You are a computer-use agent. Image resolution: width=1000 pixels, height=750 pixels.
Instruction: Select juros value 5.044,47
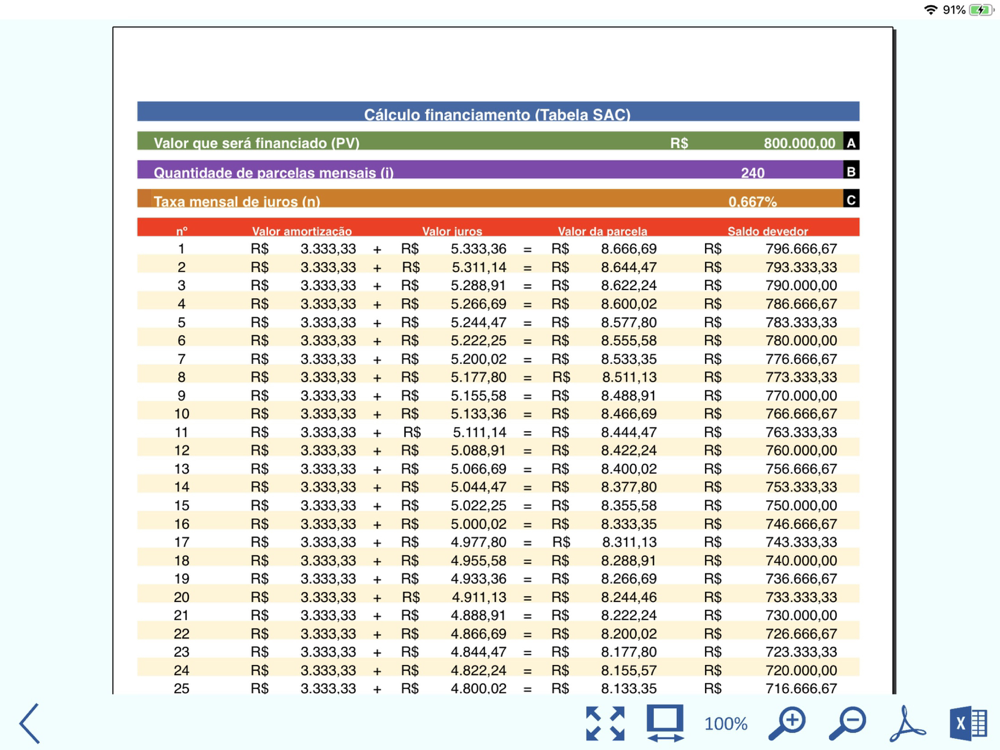pos(478,487)
